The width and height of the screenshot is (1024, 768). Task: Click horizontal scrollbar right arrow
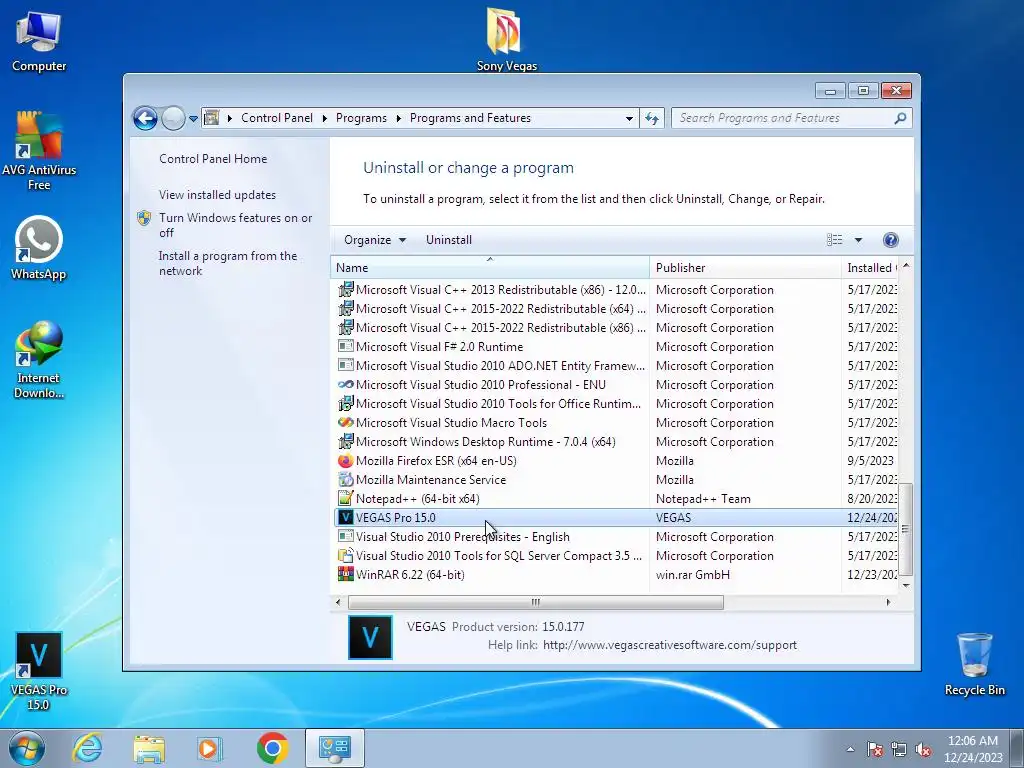888,602
